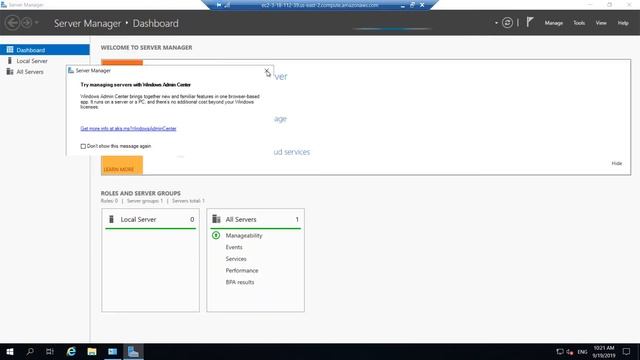Viewport: 640px width, 360px height.
Task: Click the All Servers tile icon
Action: (x=216, y=219)
